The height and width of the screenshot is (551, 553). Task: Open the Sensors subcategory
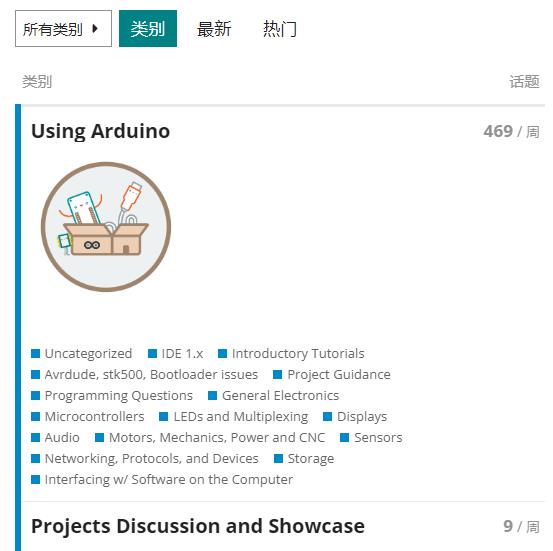[x=378, y=437]
